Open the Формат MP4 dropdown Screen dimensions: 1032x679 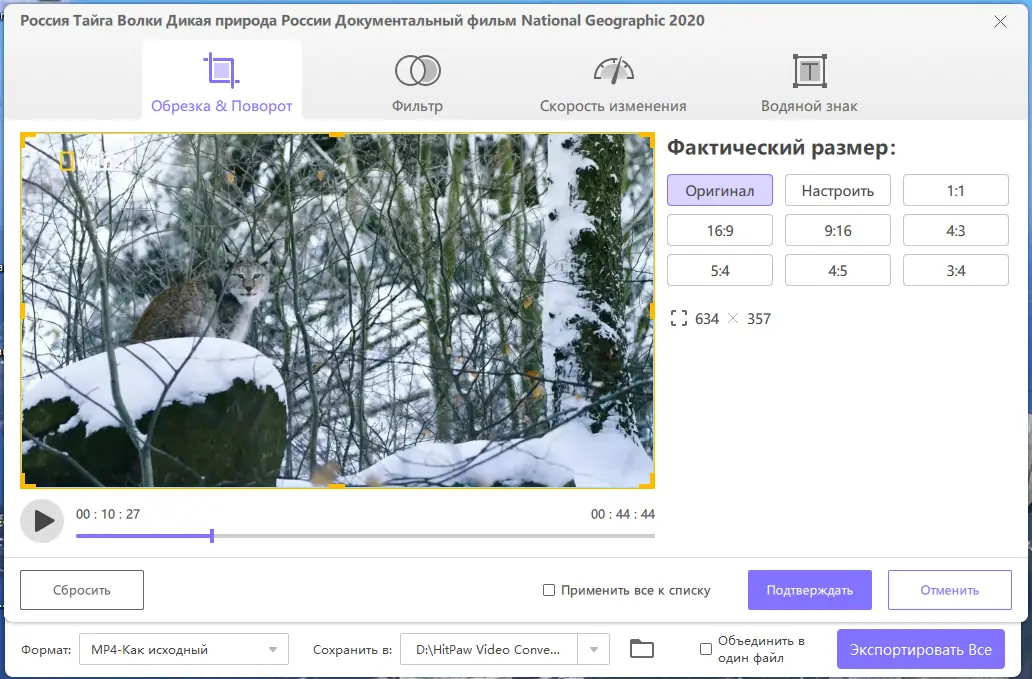point(184,648)
